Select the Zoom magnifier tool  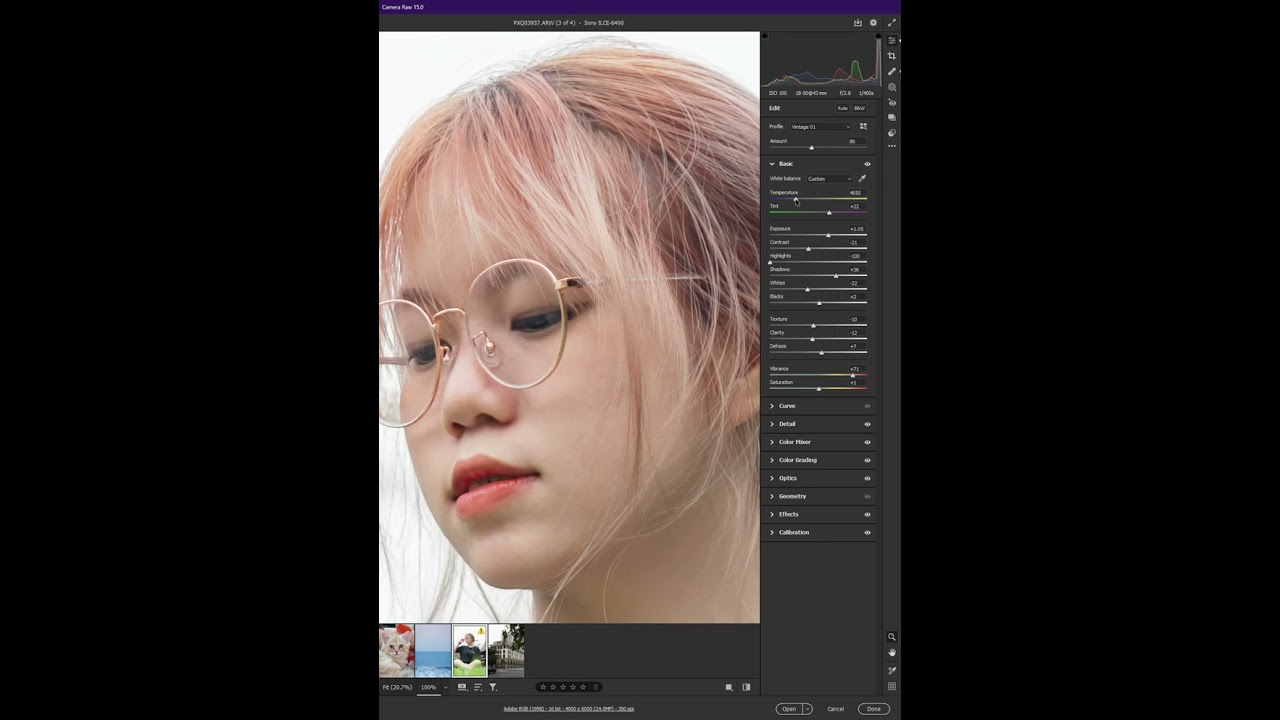(x=892, y=637)
